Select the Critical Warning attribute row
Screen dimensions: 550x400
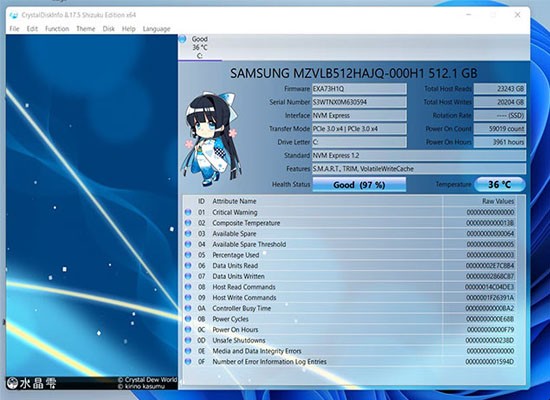[350, 212]
